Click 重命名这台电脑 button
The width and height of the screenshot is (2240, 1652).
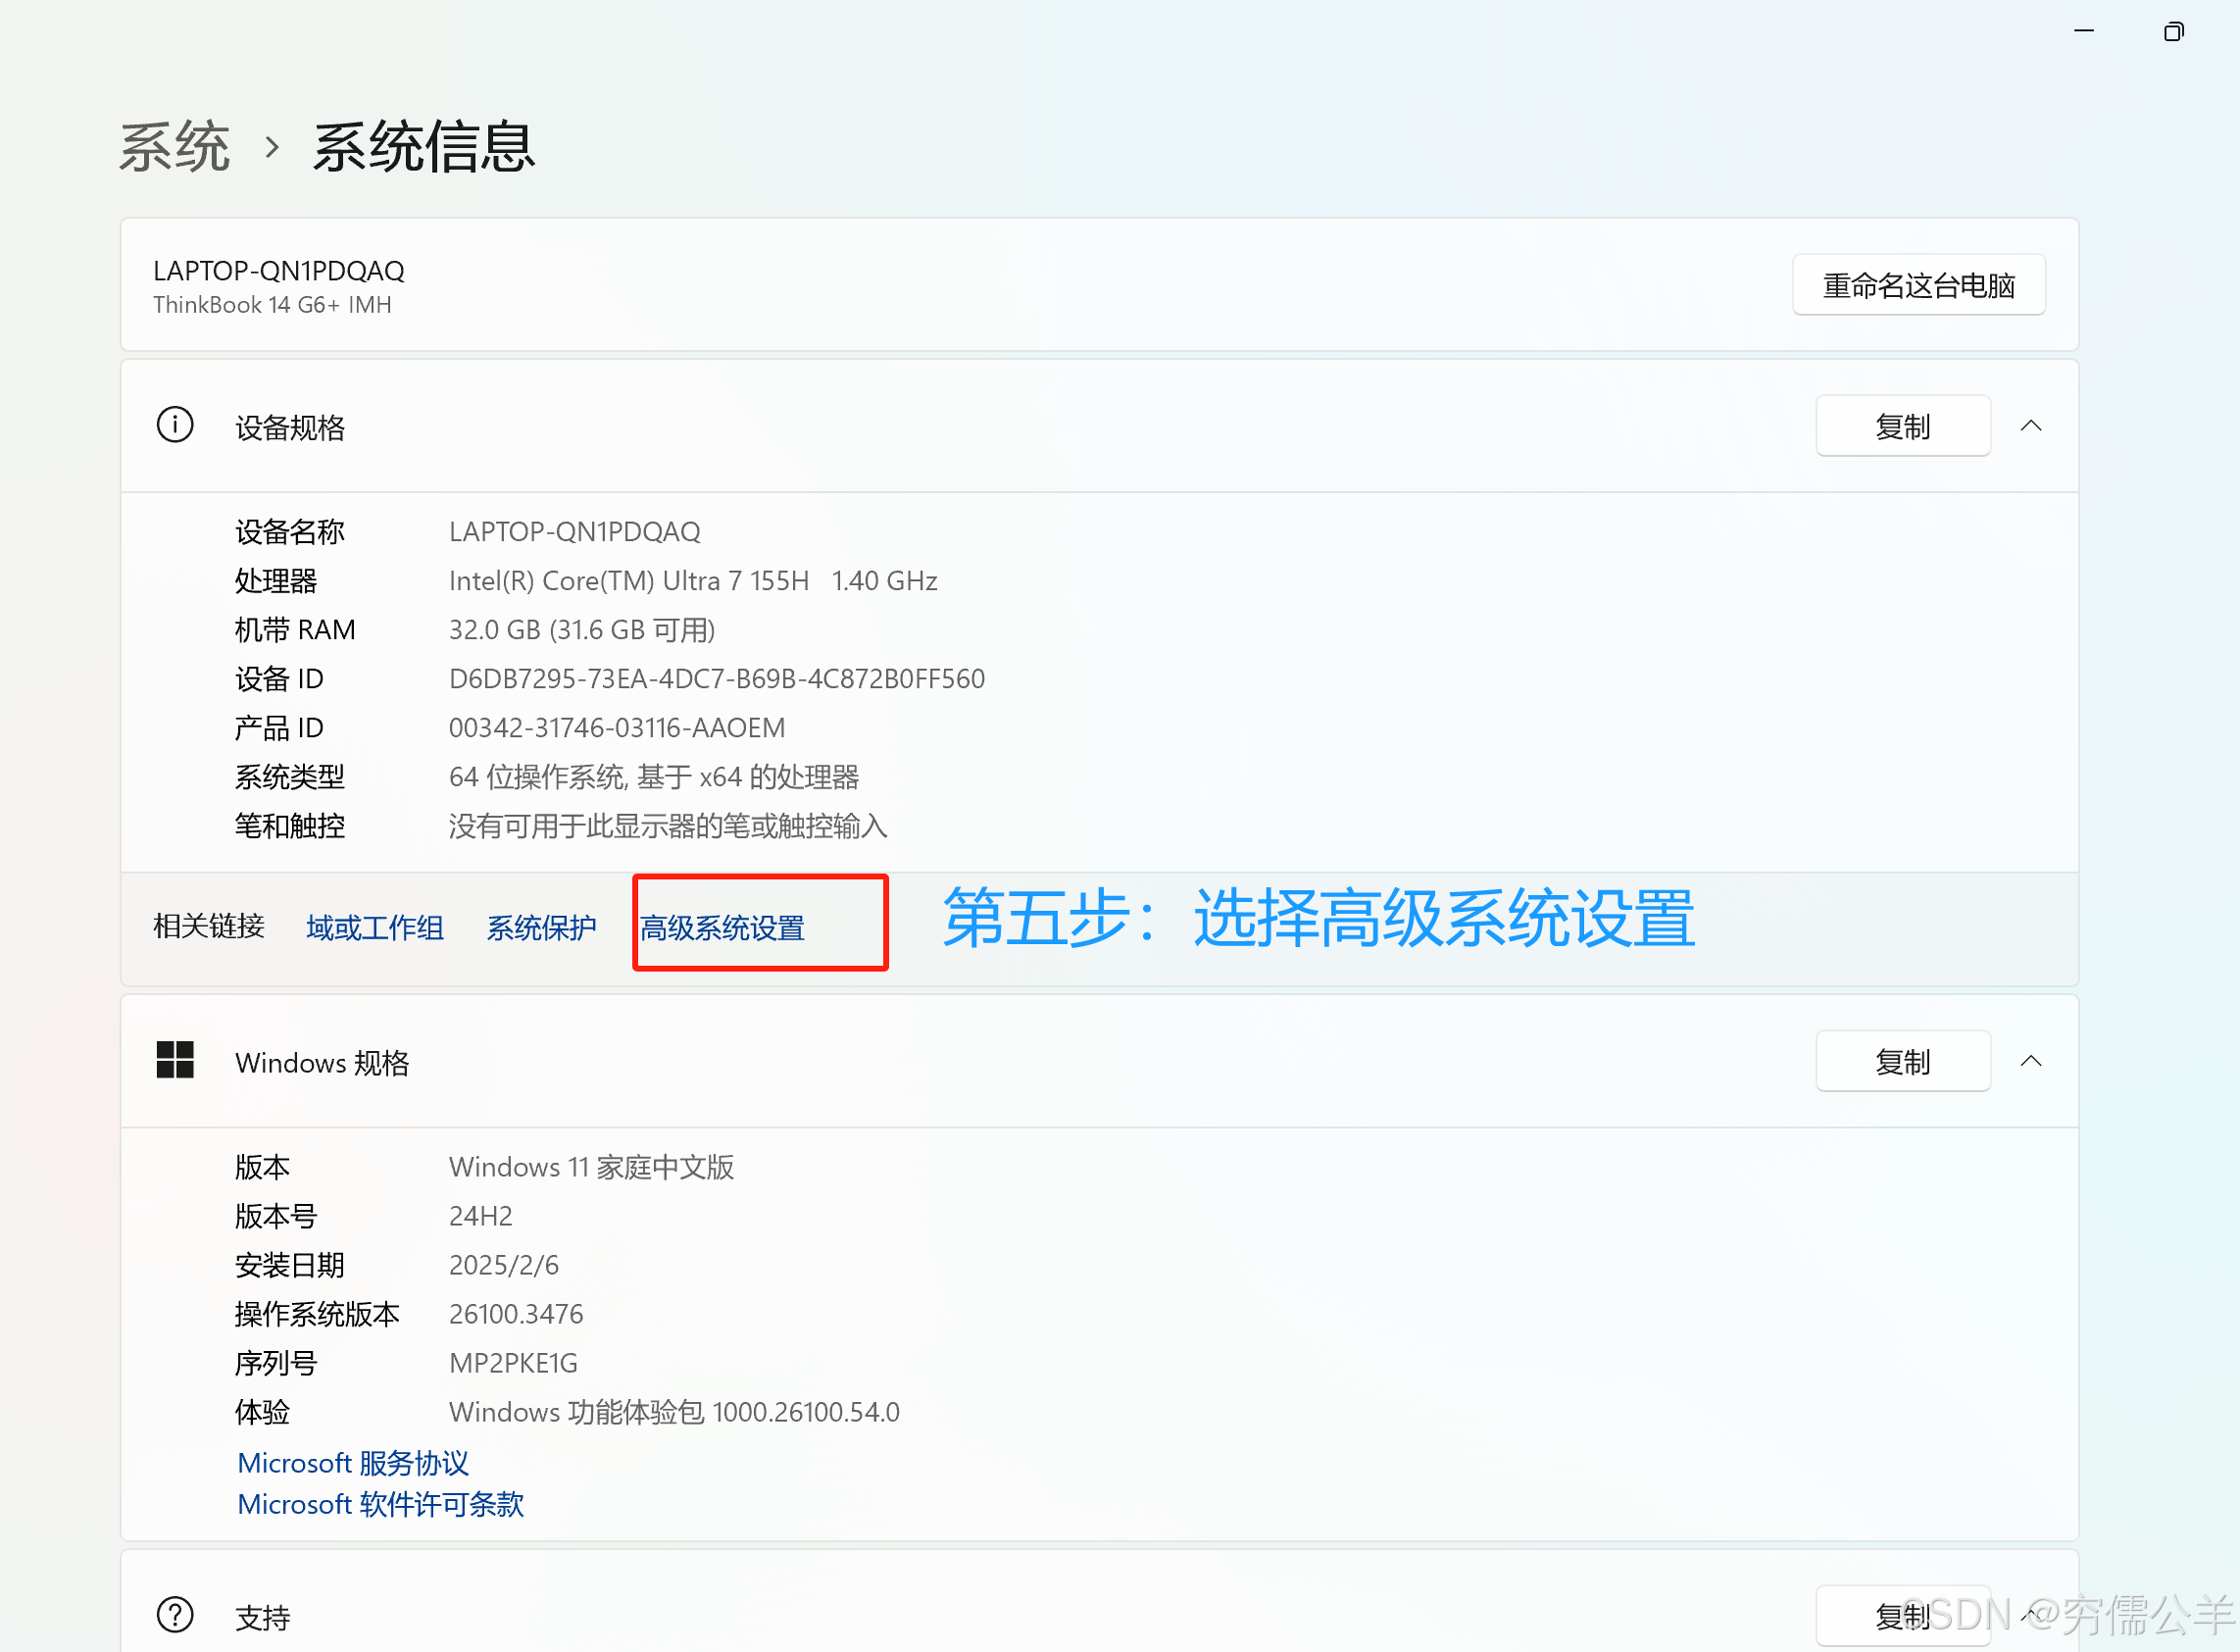pyautogui.click(x=1917, y=285)
